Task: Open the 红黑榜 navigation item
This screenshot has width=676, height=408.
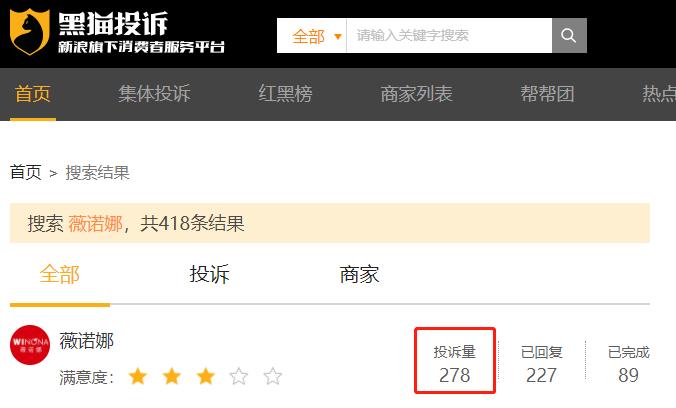Action: point(285,94)
